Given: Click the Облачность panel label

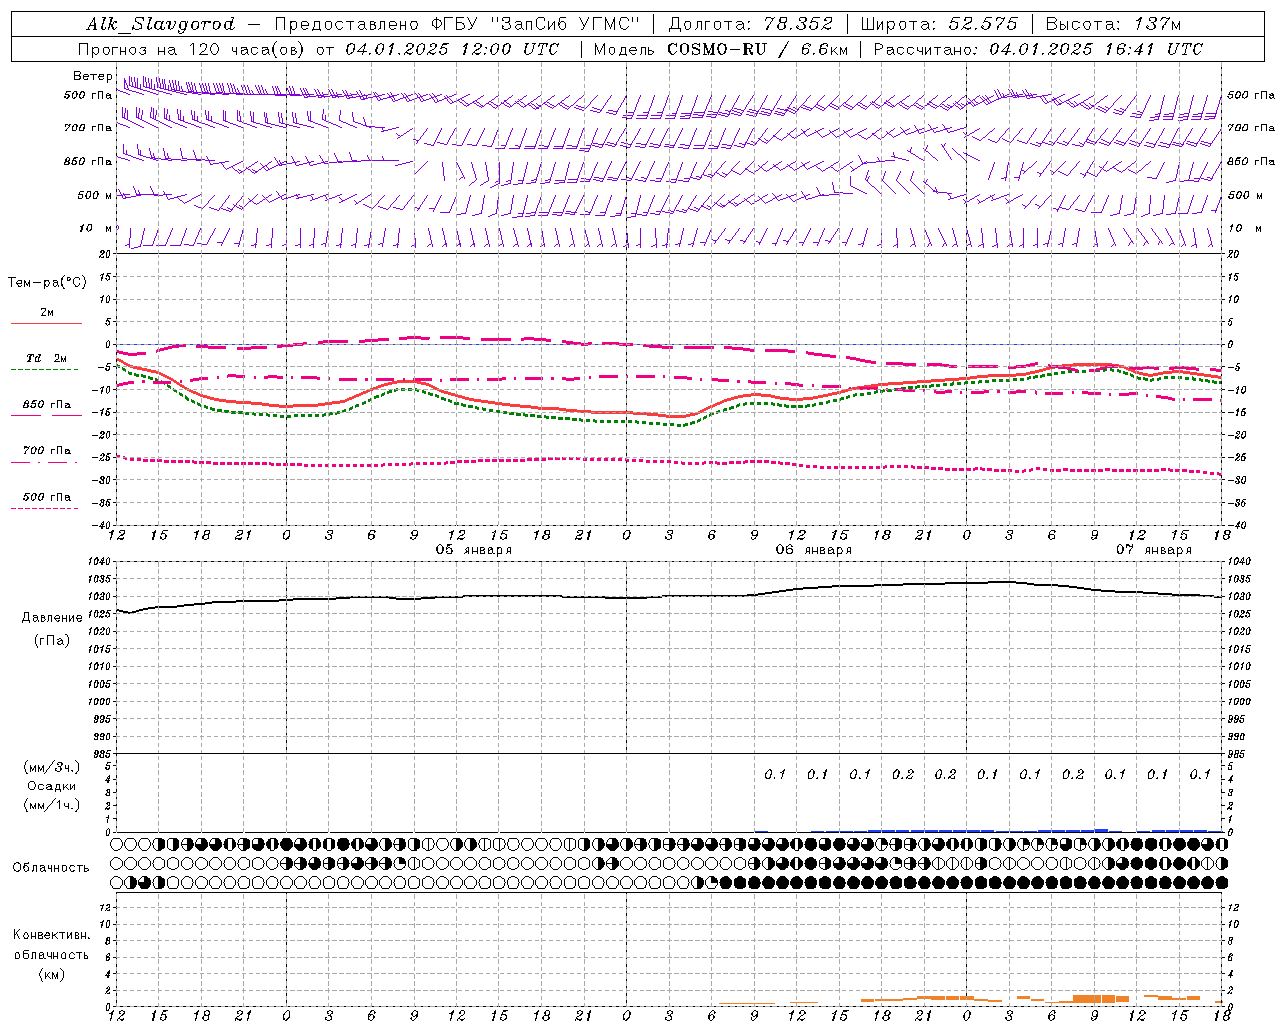Looking at the screenshot, I should [x=51, y=868].
